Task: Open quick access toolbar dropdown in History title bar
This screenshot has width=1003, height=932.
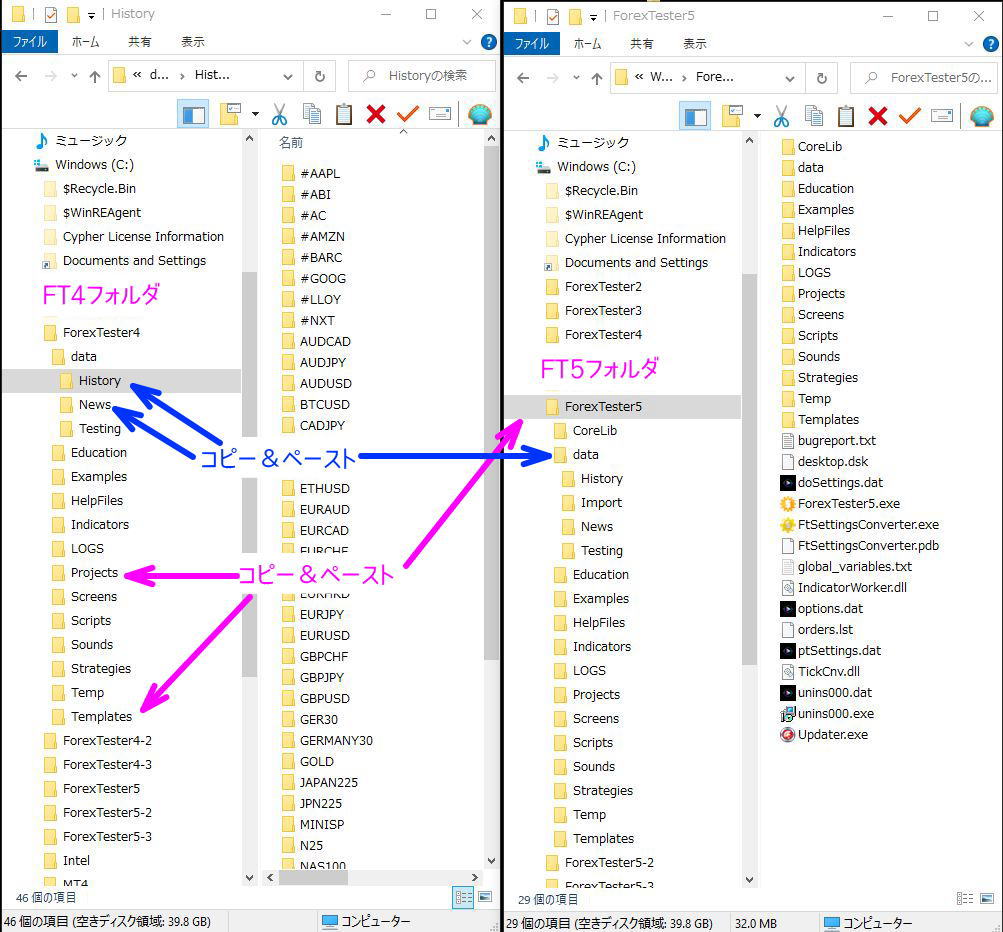Action: tap(91, 15)
